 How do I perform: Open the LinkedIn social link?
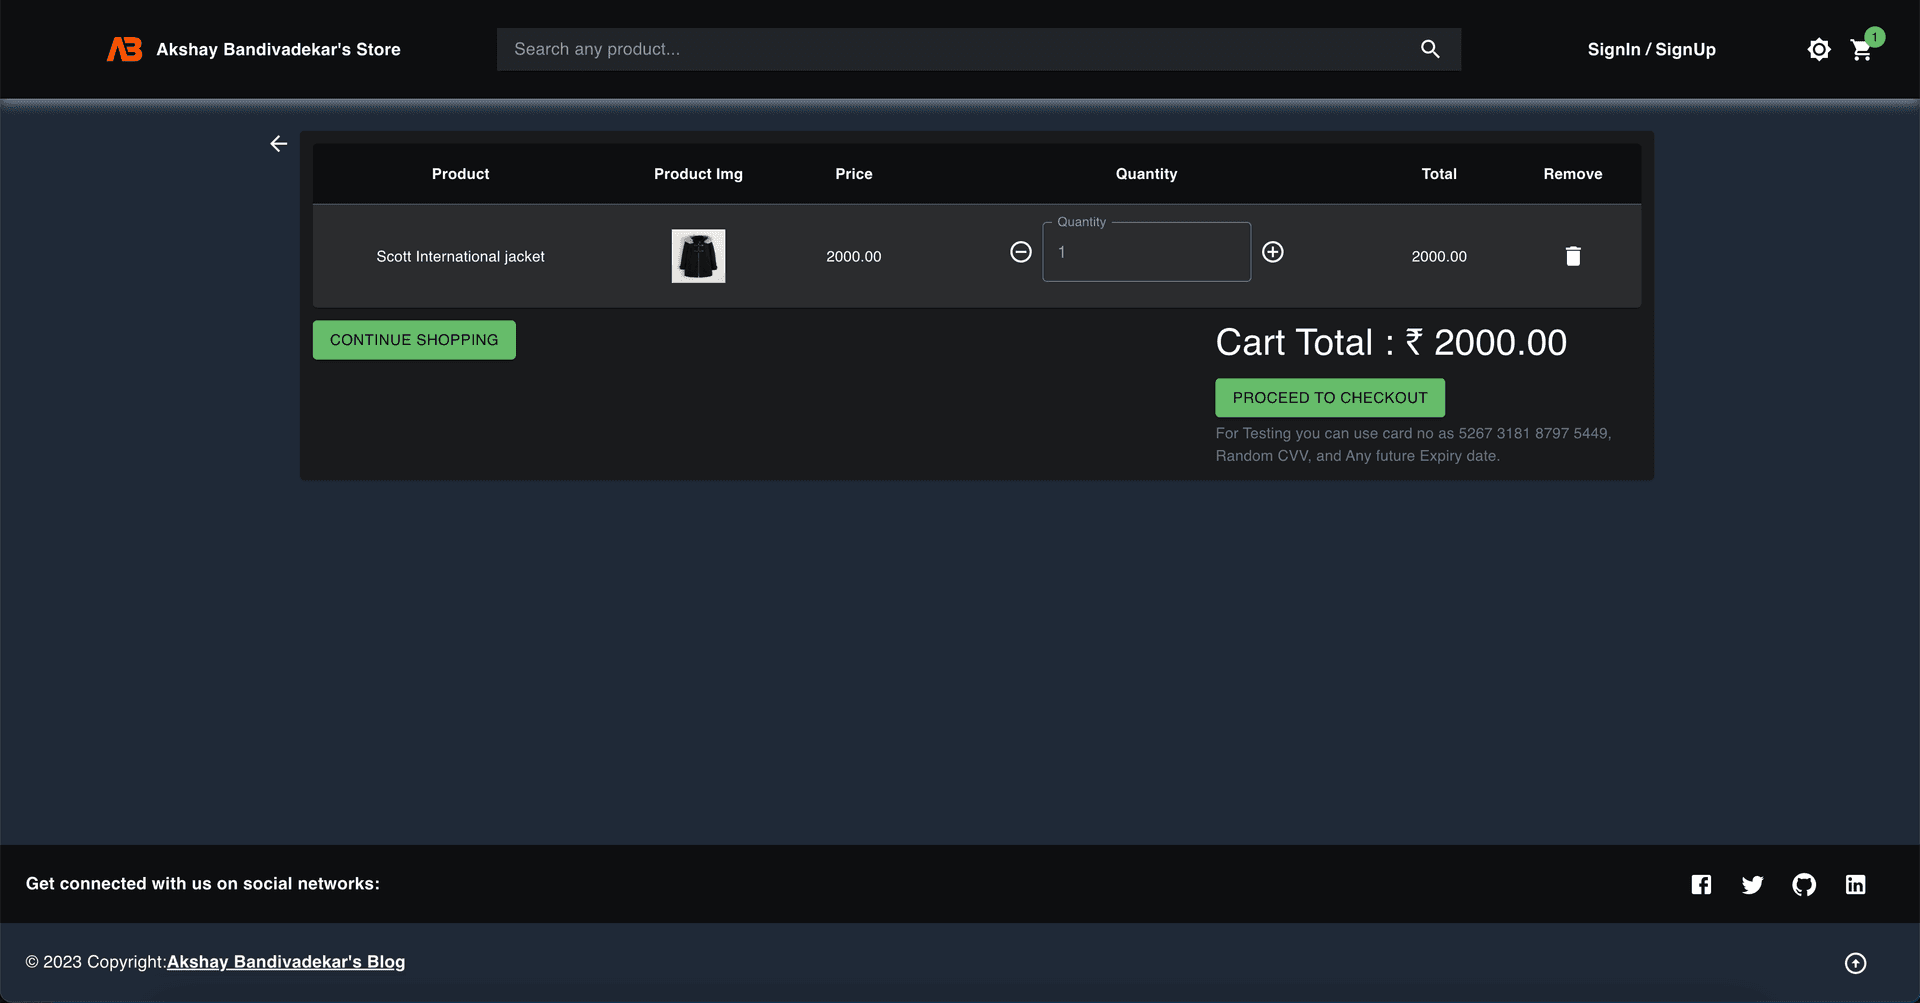pos(1855,884)
